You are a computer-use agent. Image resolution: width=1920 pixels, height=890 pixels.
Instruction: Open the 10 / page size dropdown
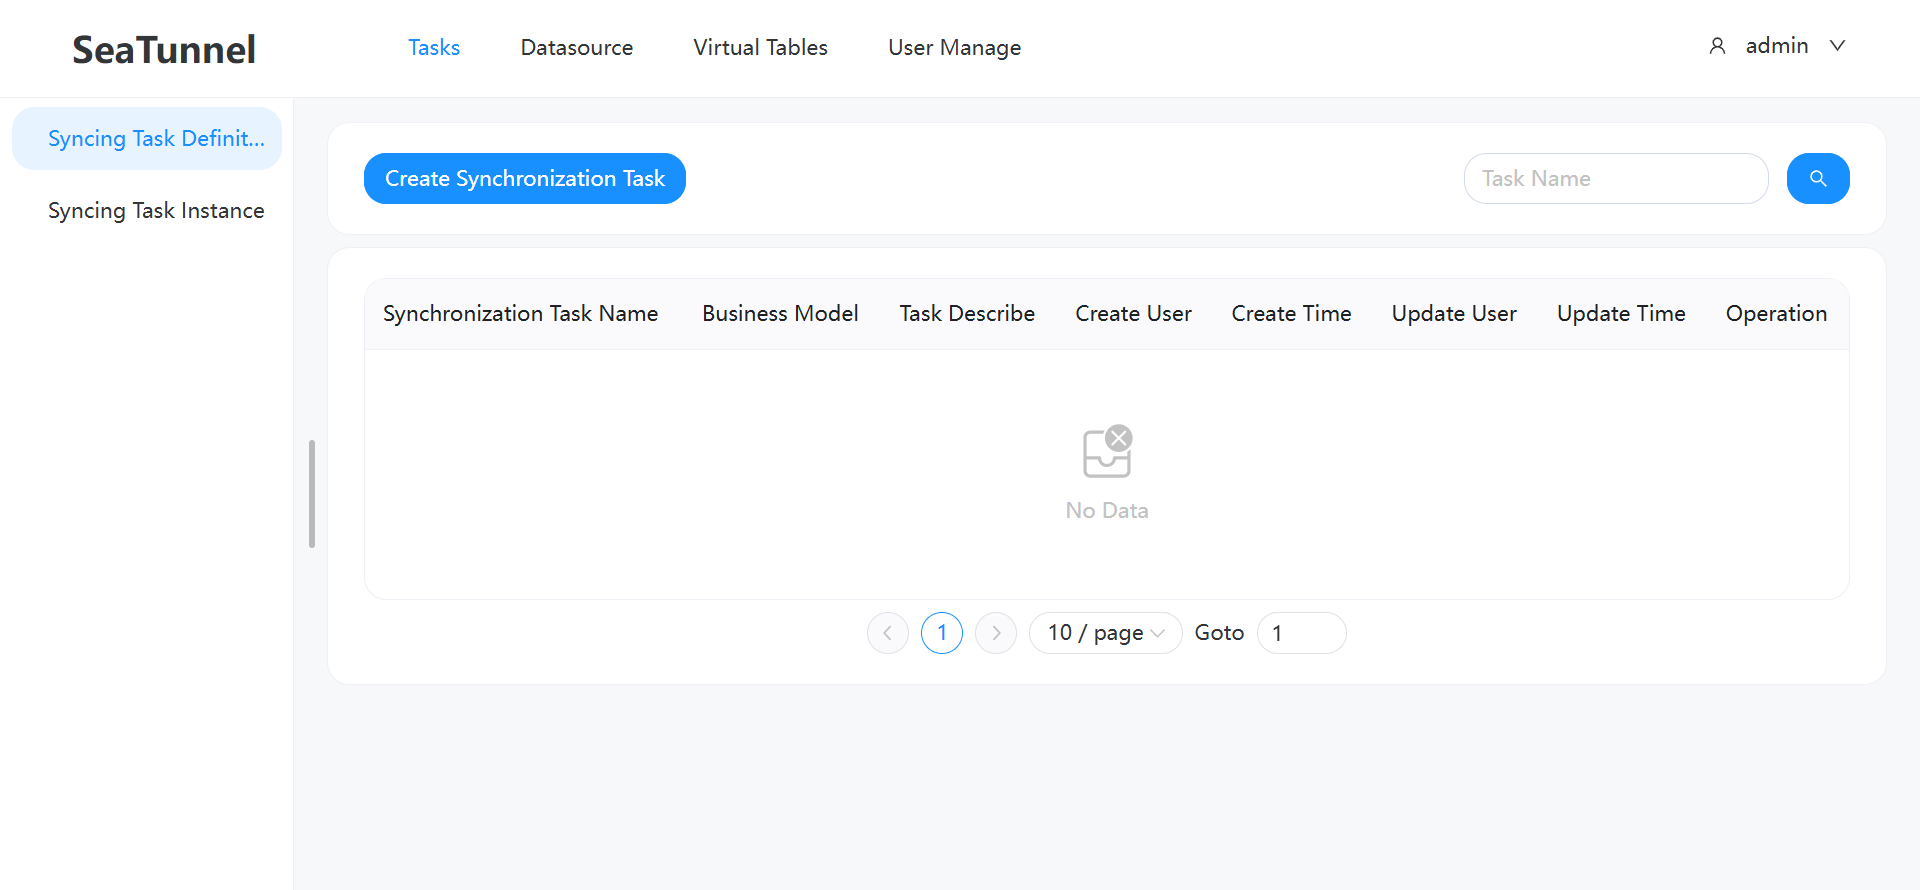(1105, 633)
